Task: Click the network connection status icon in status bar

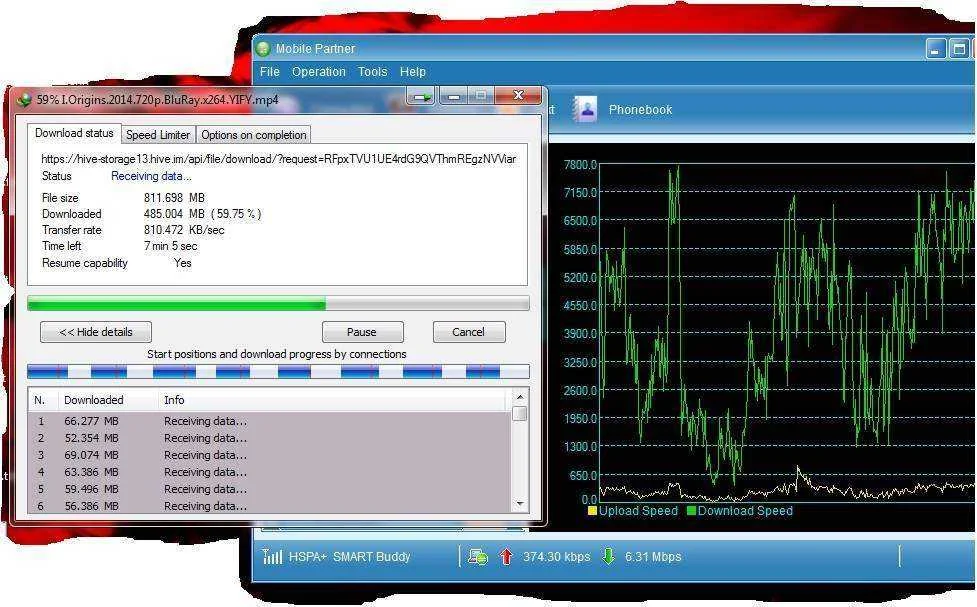Action: pyautogui.click(x=478, y=557)
